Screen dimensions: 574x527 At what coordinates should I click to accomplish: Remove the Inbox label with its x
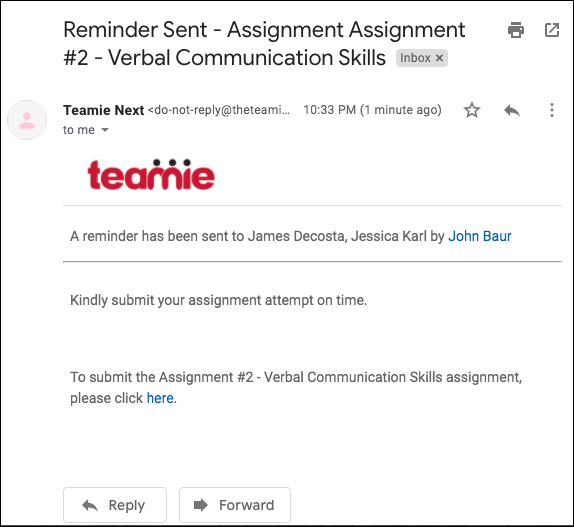(439, 58)
